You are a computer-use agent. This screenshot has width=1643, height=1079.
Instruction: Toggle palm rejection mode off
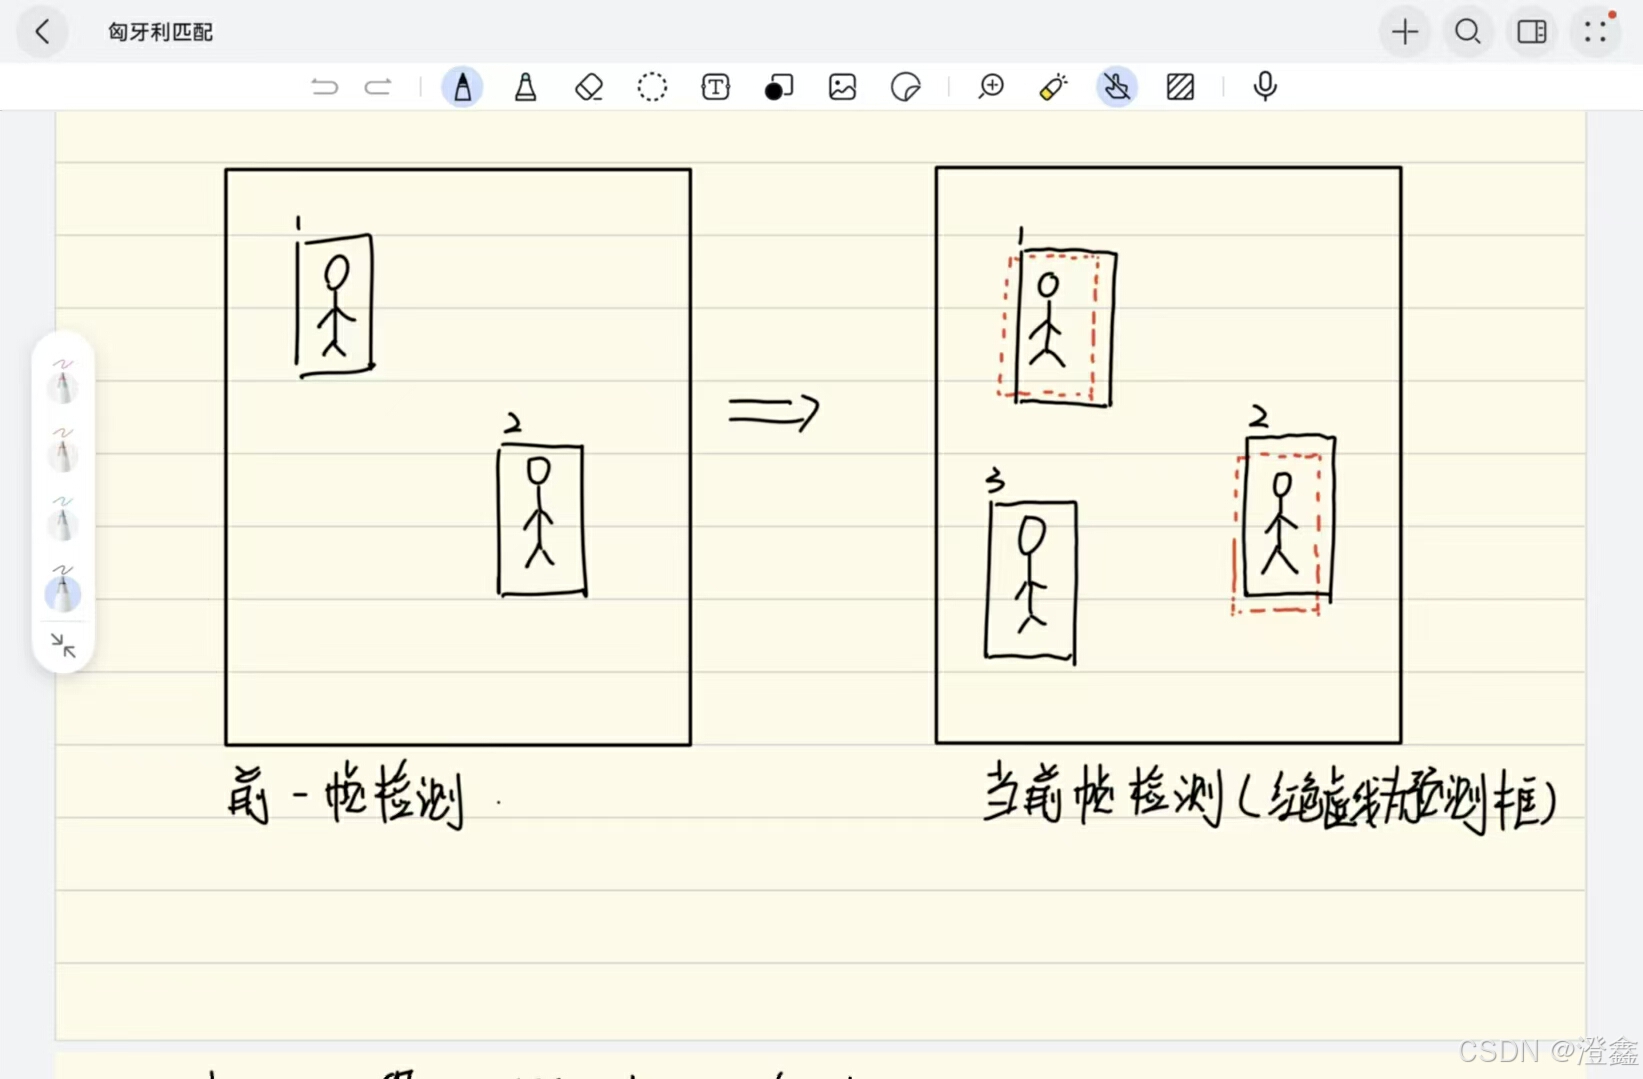pos(1118,87)
